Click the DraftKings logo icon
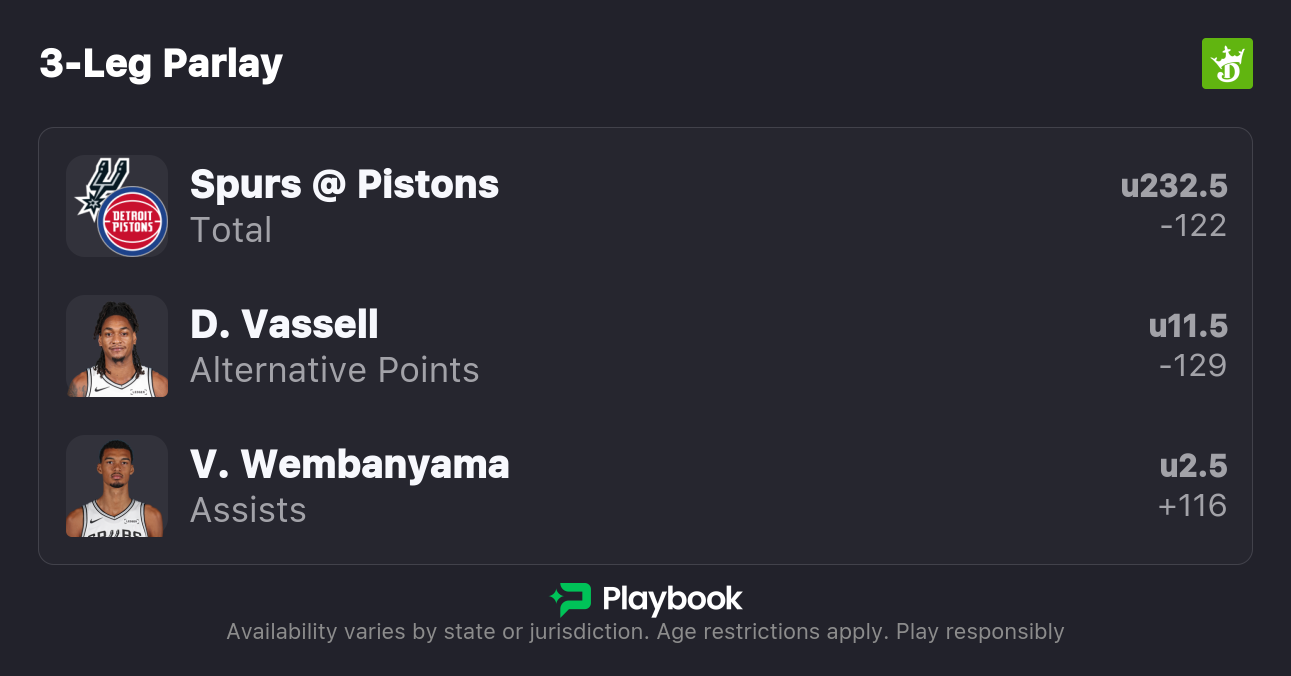 [1226, 64]
